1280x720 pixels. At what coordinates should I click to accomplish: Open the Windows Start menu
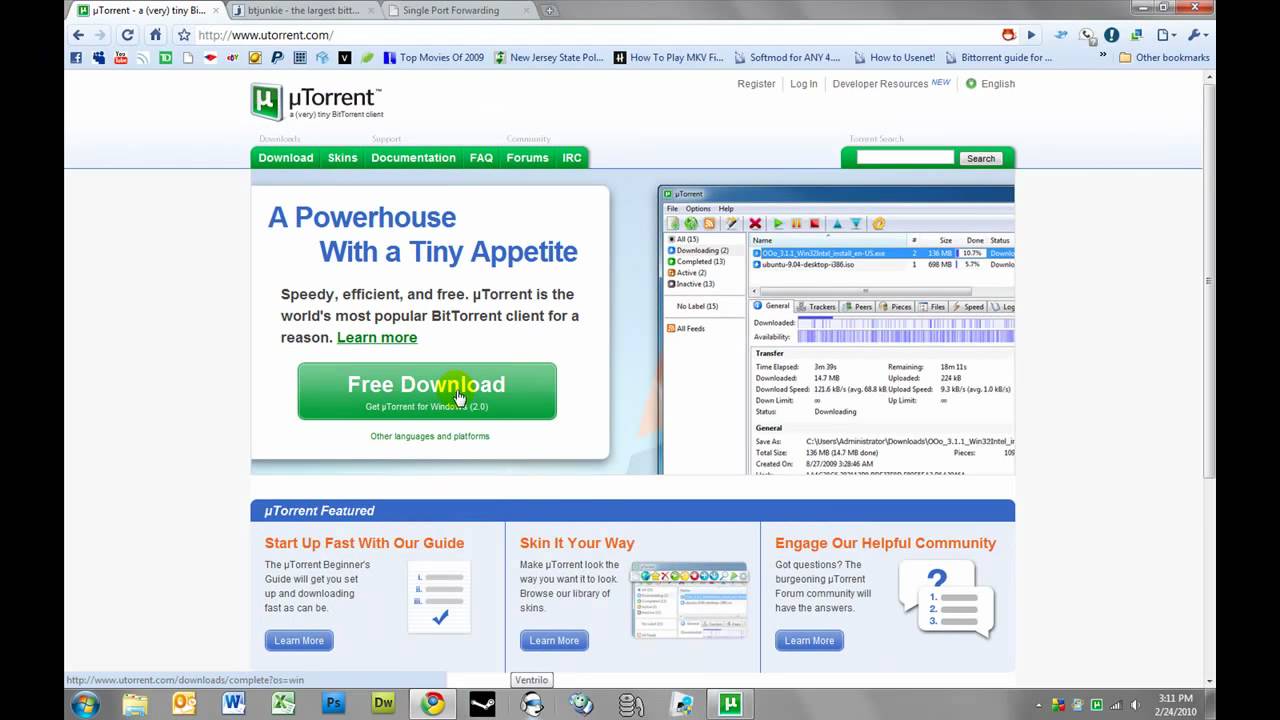point(85,704)
